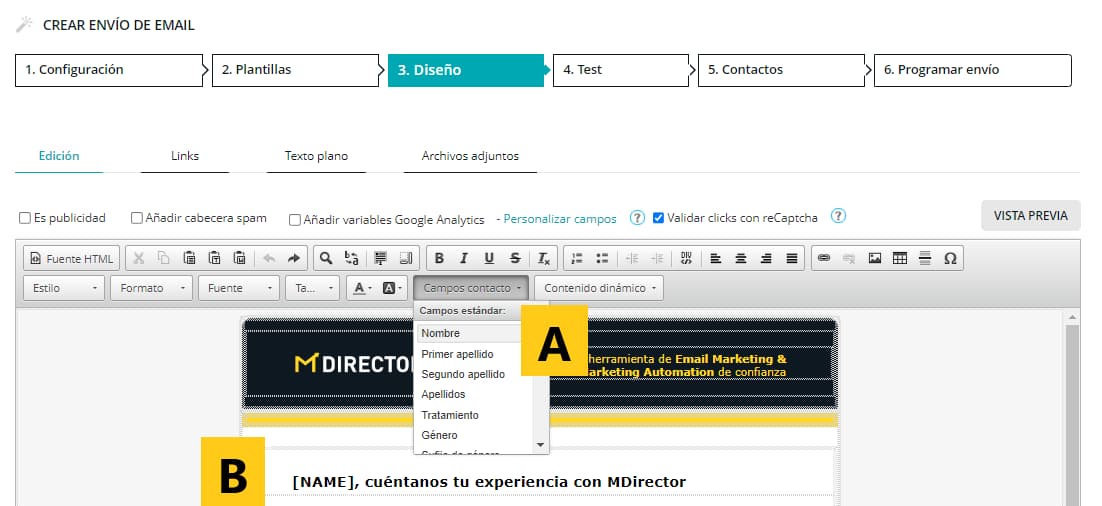
Task: Align text right
Action: coord(766,259)
